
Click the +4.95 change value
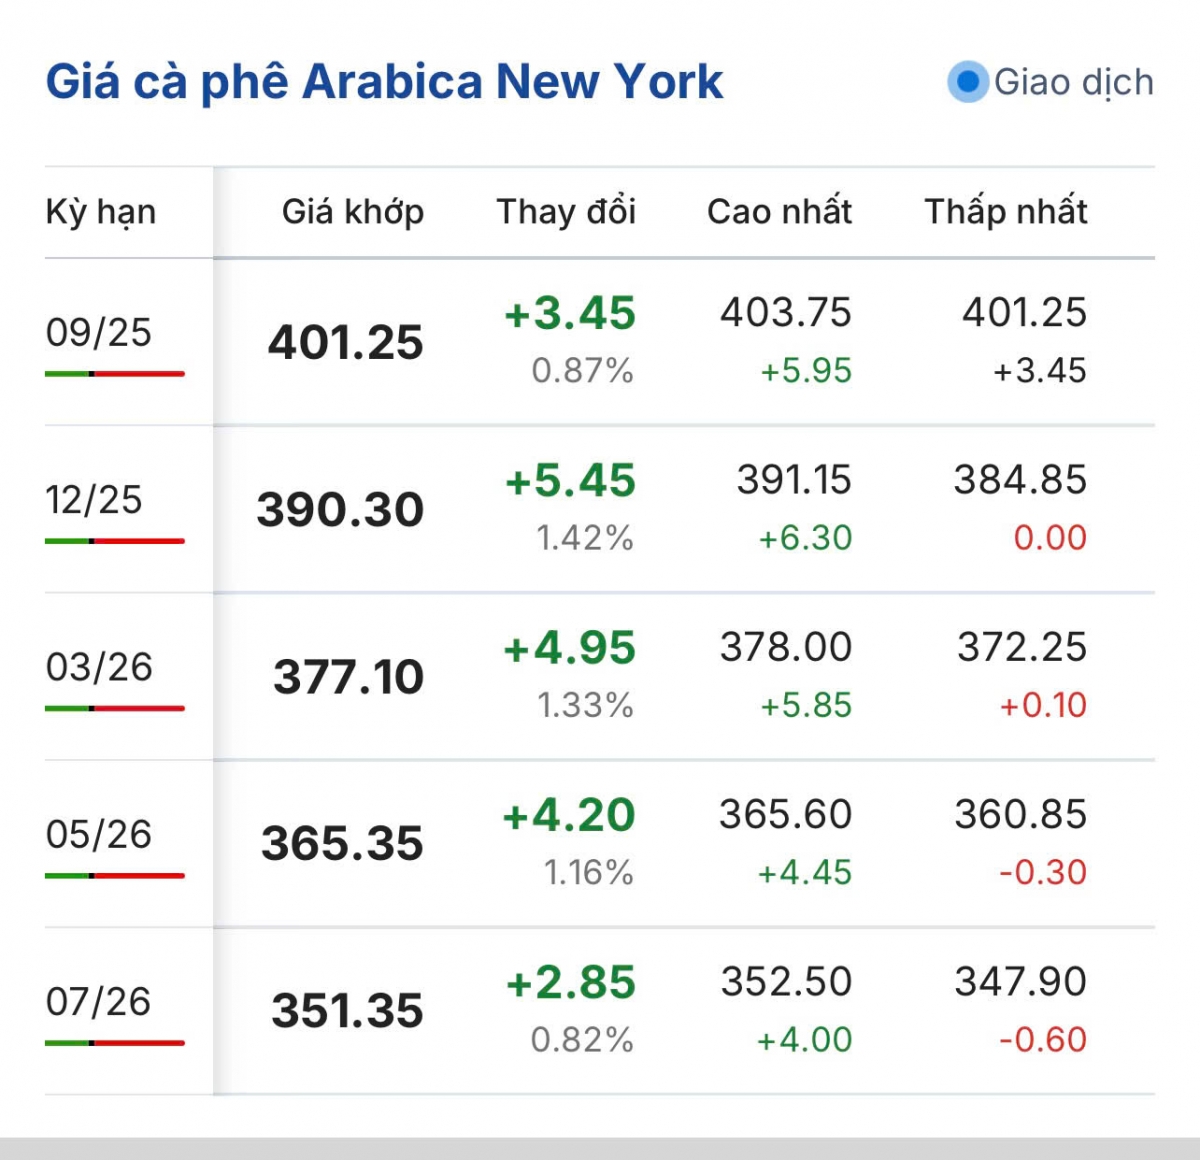tap(570, 648)
